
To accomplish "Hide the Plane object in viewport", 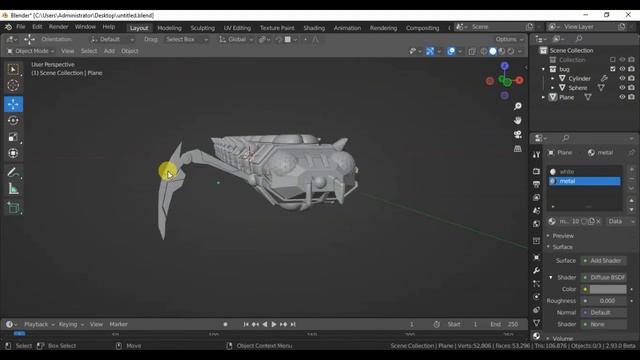I will 622,97.
